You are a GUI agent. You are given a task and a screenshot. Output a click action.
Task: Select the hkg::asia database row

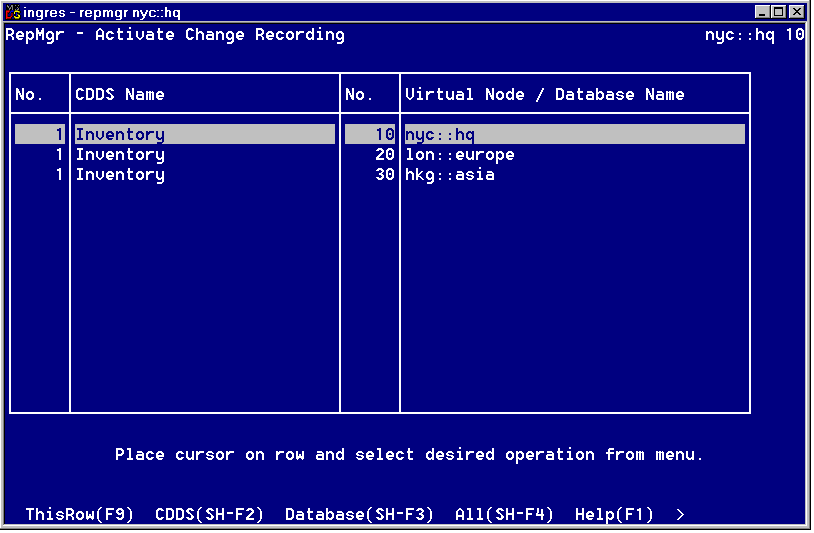(x=450, y=175)
